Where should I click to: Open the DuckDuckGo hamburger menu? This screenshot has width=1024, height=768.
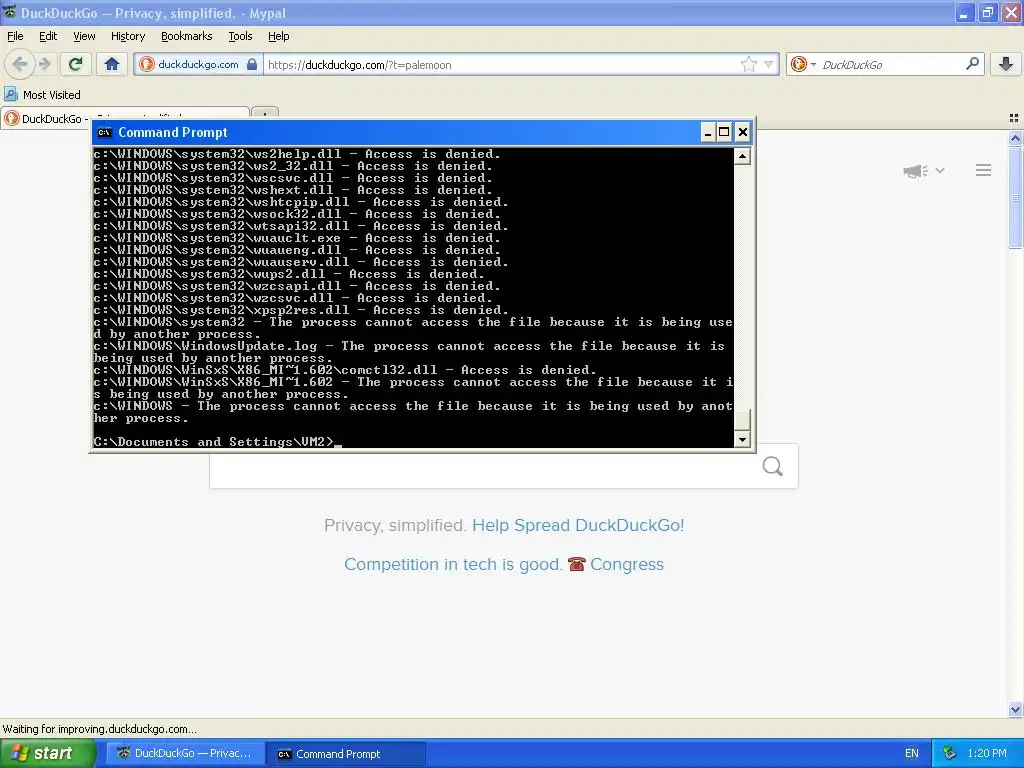[984, 170]
